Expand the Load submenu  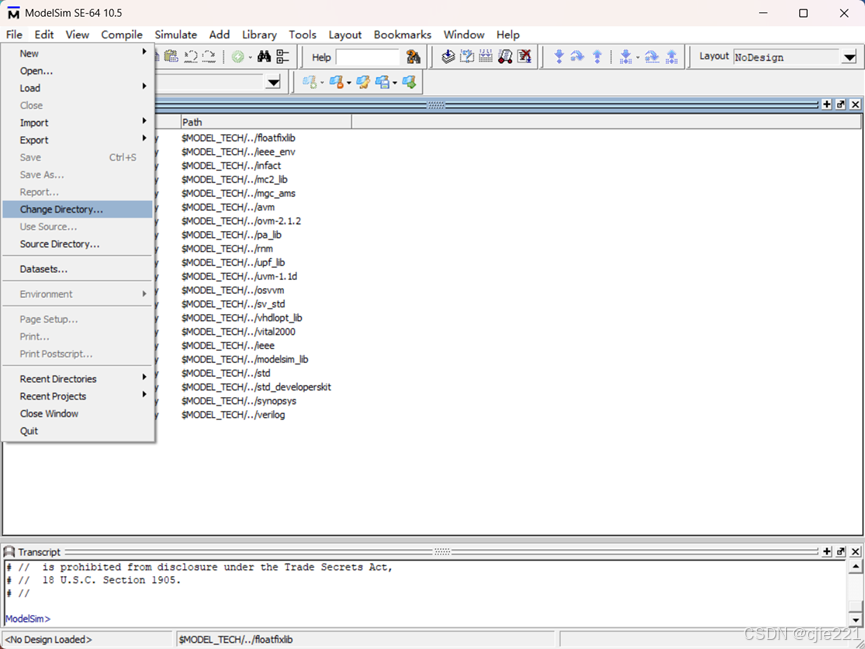click(77, 88)
